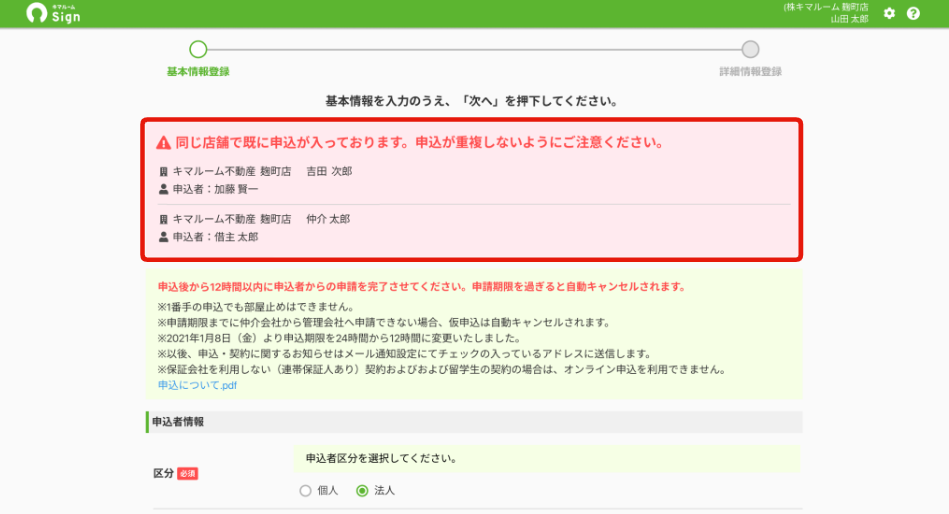Image resolution: width=949 pixels, height=514 pixels.
Task: Click note about メール通知設定 addresses
Action: pyautogui.click(x=405, y=354)
